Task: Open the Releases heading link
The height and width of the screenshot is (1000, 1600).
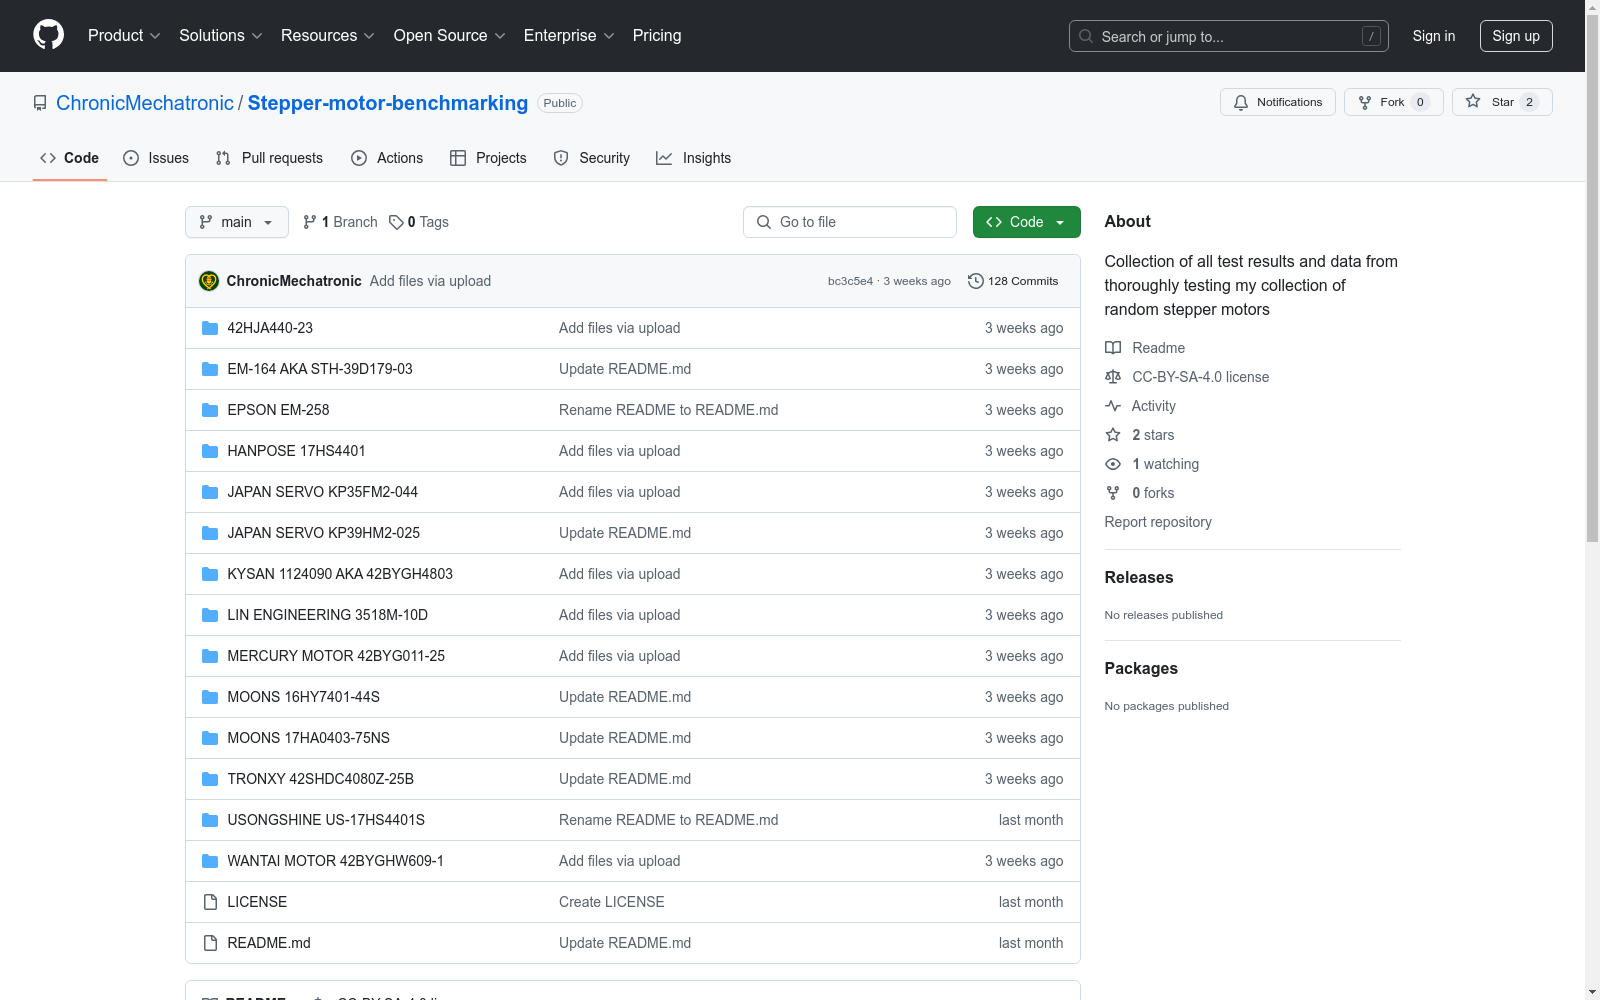Action: (1139, 577)
